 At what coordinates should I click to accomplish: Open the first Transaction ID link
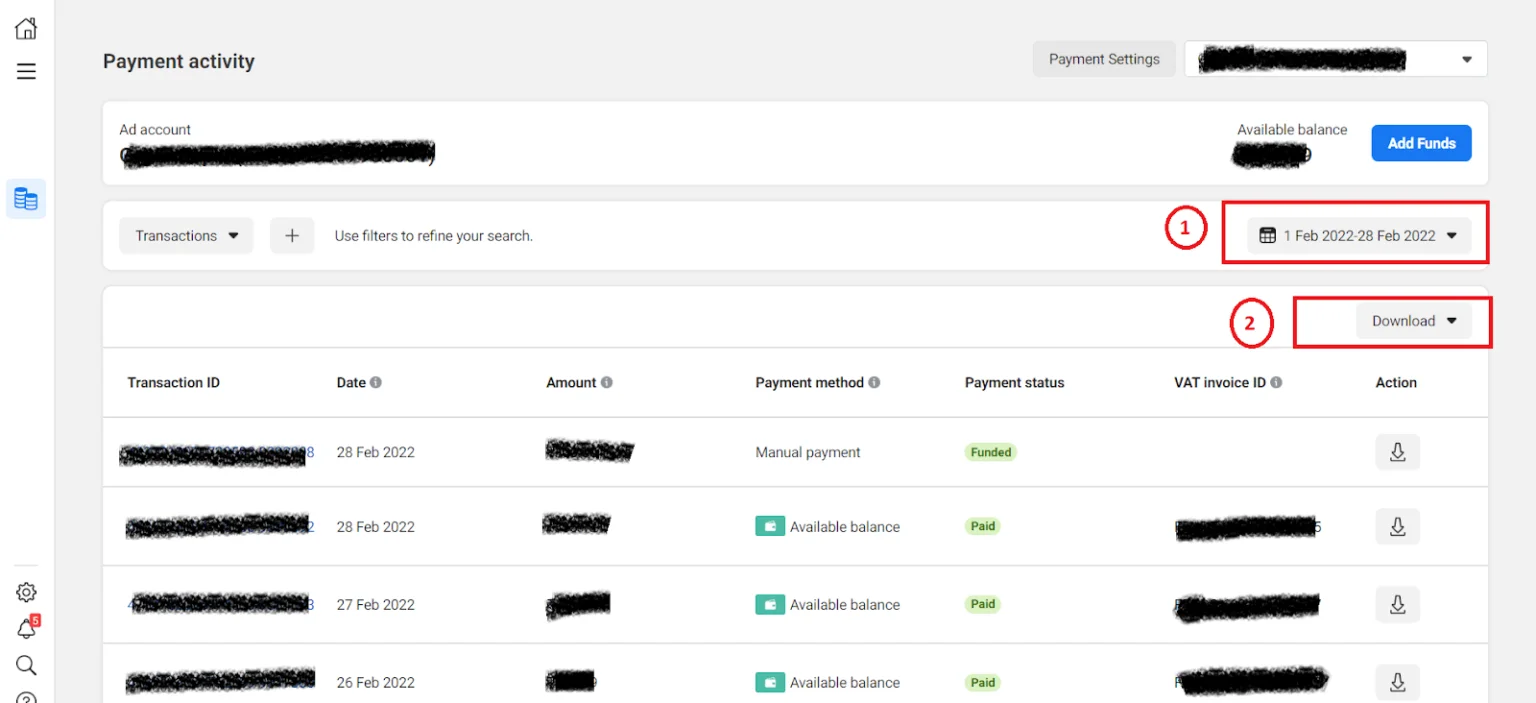point(213,452)
